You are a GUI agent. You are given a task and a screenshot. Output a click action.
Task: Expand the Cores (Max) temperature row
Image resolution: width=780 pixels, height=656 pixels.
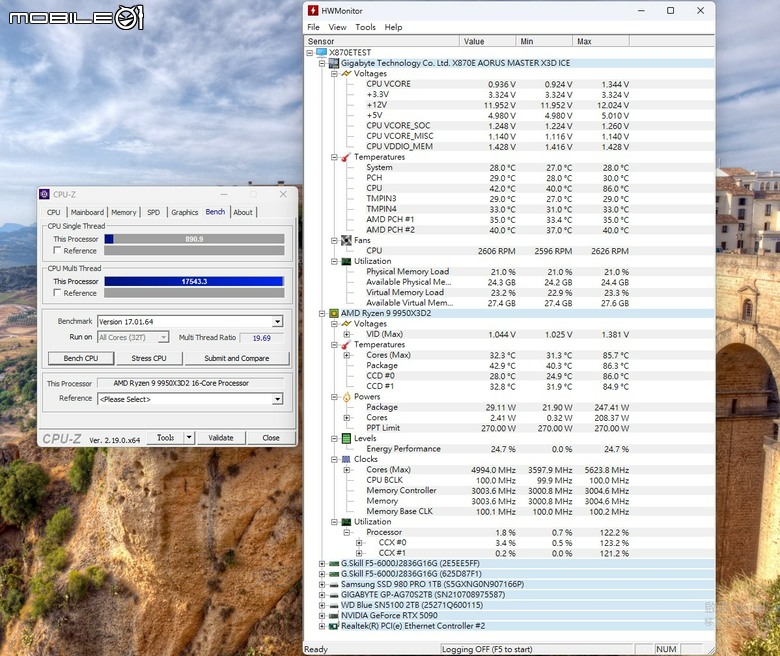[347, 355]
